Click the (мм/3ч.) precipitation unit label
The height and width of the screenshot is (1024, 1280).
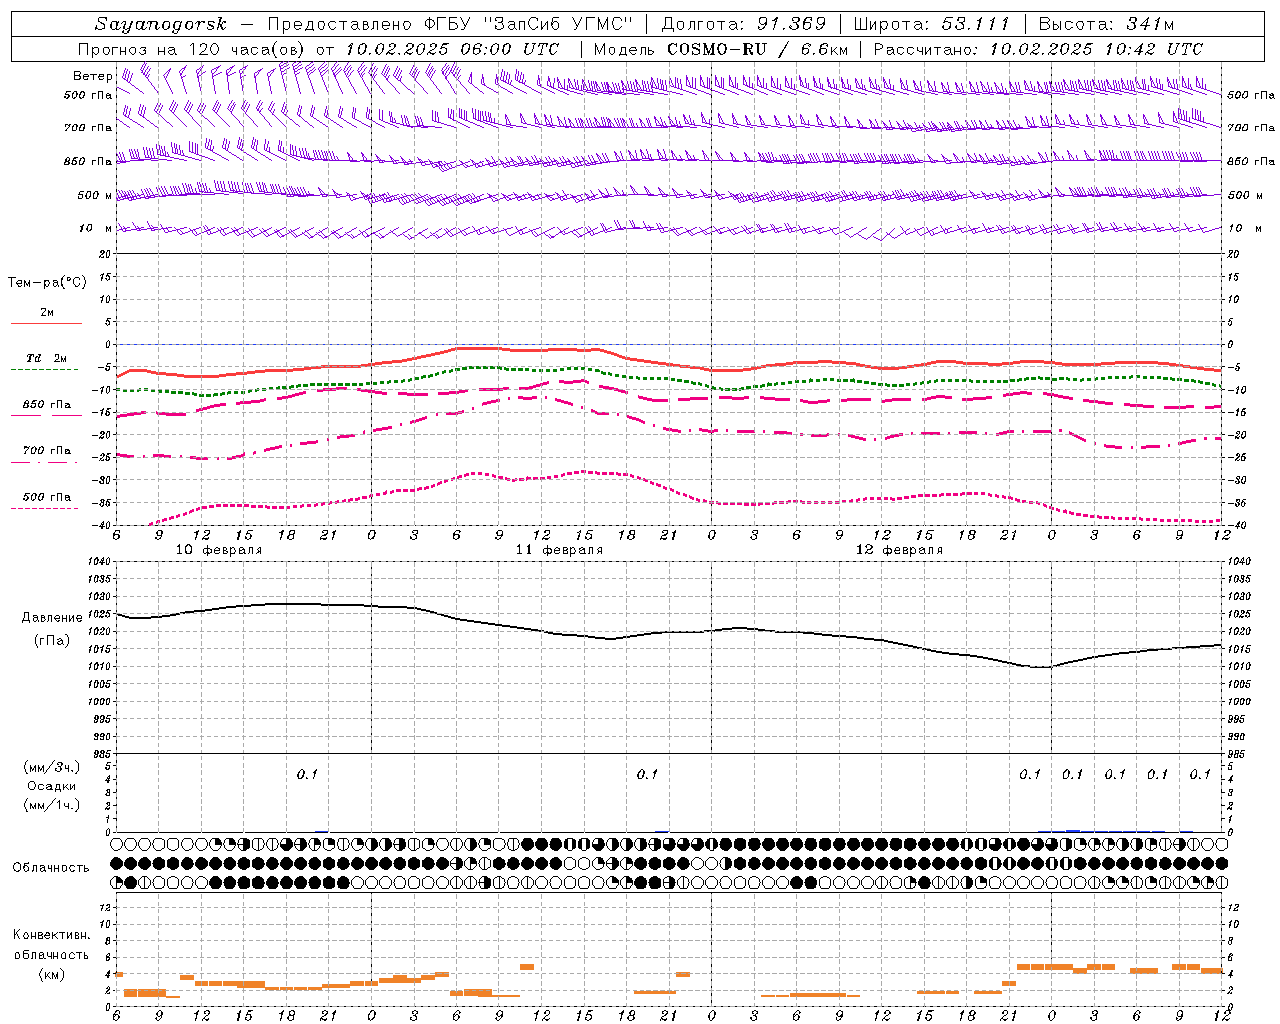click(x=51, y=768)
